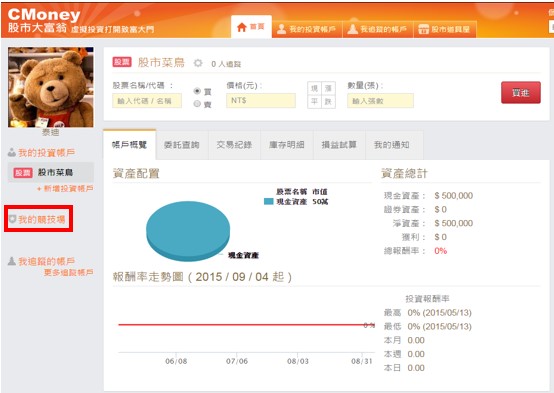Click the red 總報酬率 0% value
554x393 pixels.
point(441,251)
